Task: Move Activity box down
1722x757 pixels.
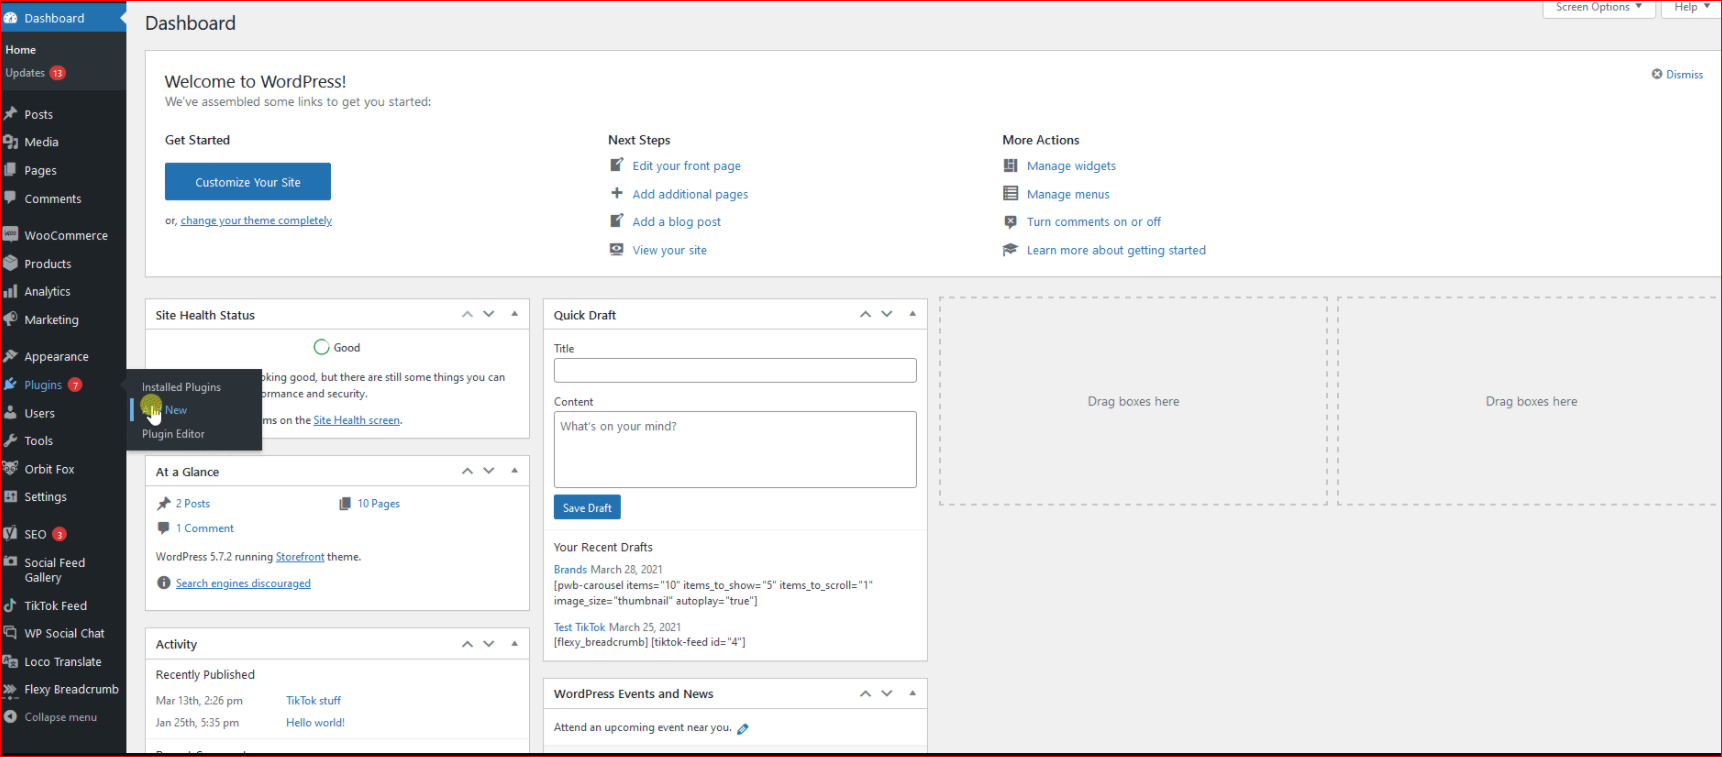Action: [489, 644]
